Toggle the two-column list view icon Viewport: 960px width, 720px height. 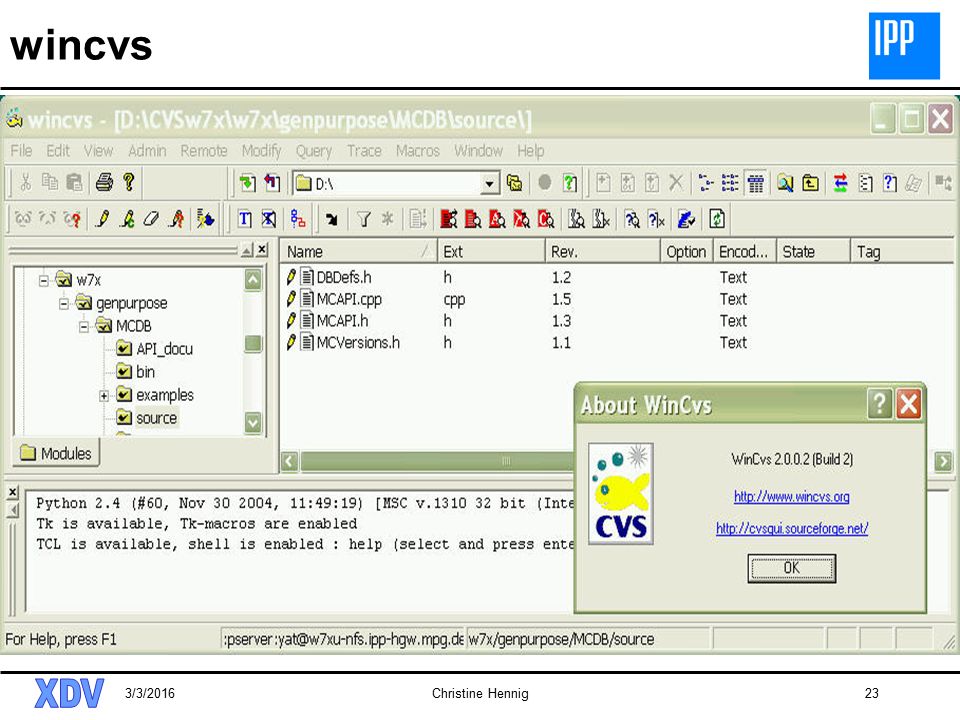(730, 182)
